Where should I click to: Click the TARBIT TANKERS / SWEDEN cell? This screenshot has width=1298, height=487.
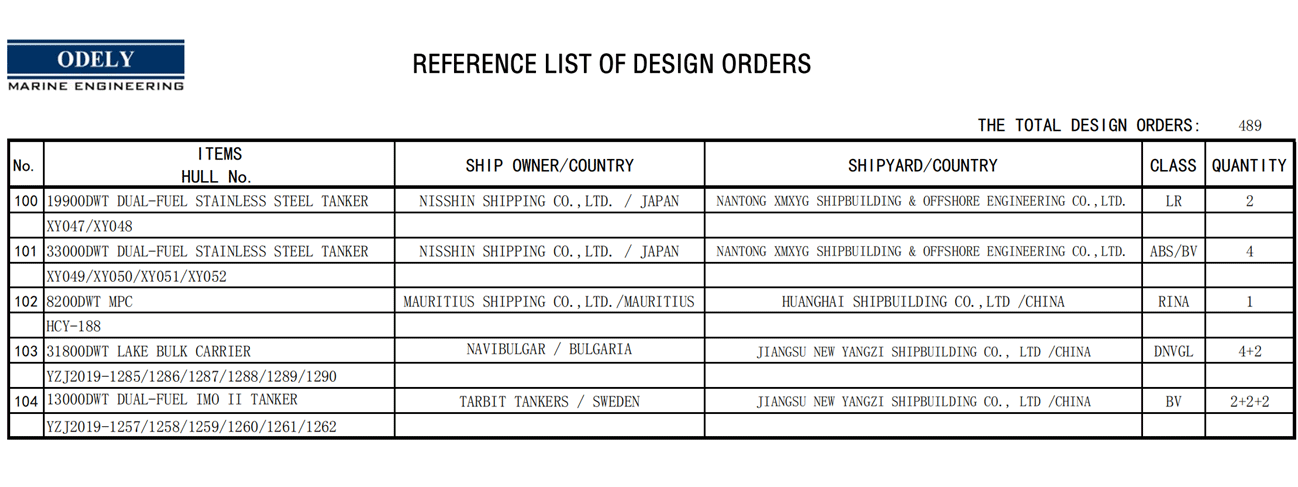click(x=549, y=401)
